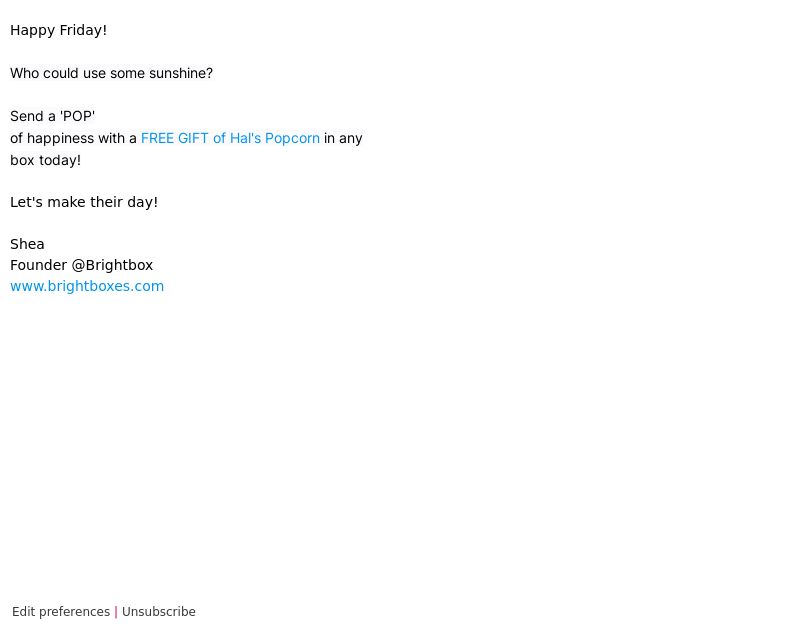Click the word 'preferences' in the footer

(74, 612)
